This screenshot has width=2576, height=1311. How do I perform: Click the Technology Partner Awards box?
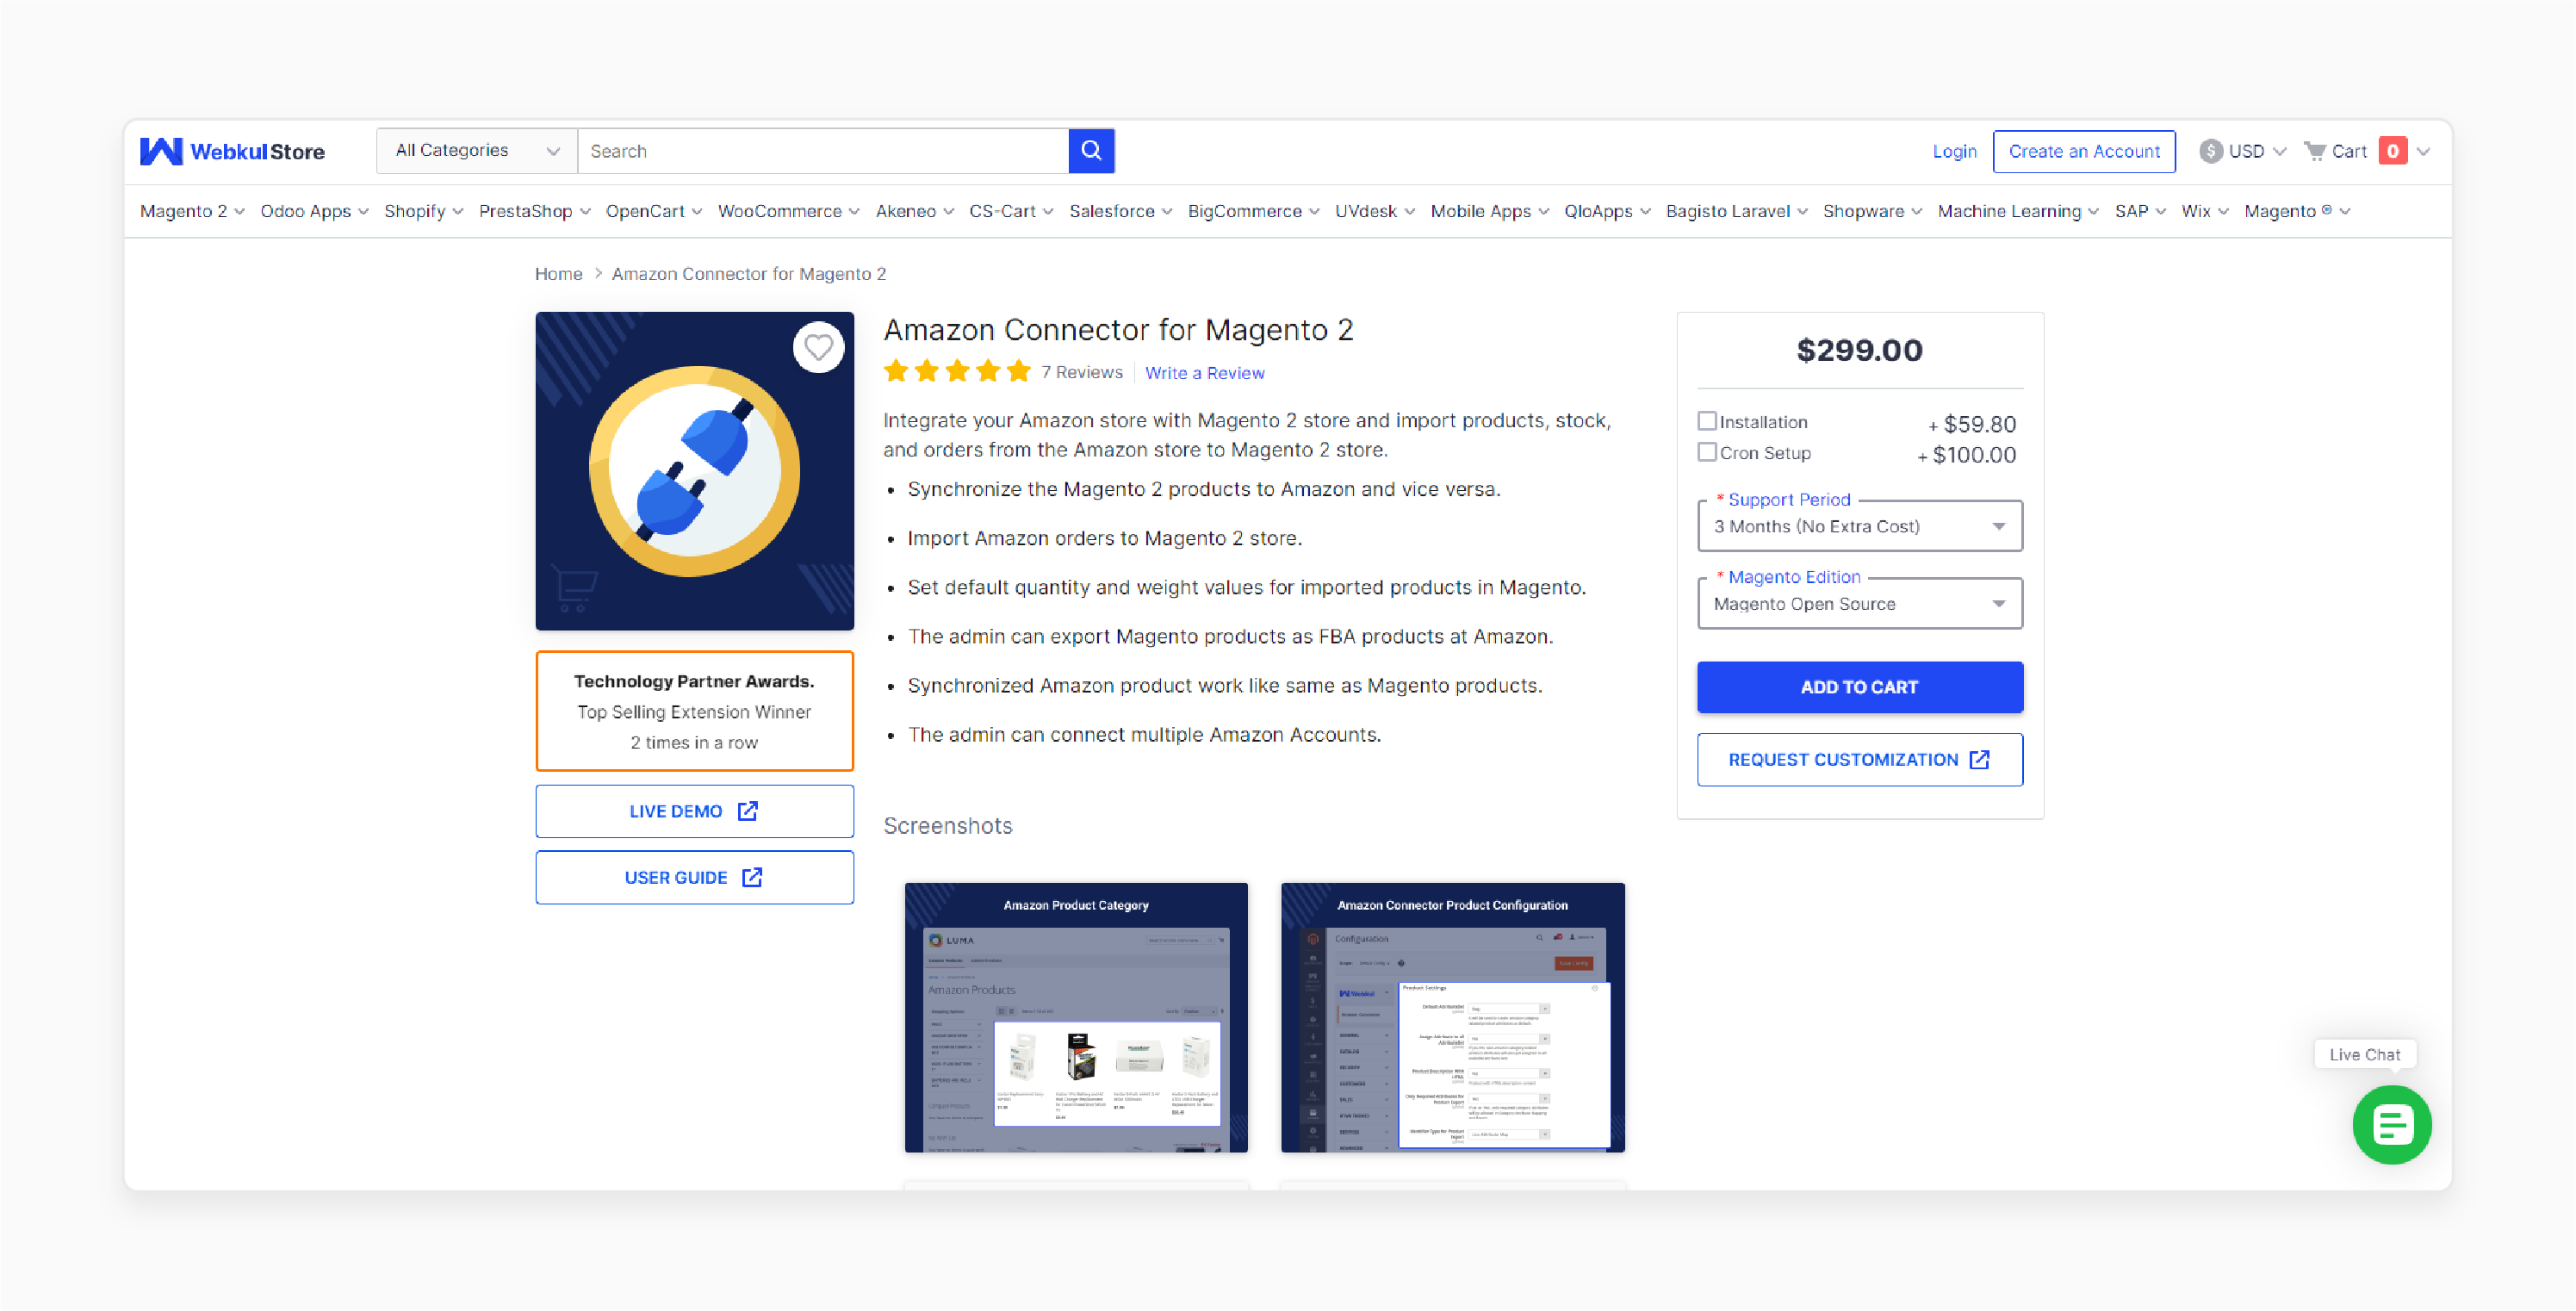694,711
